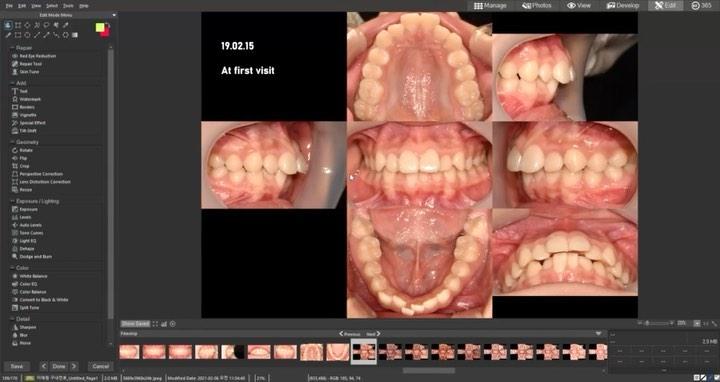Click the yellow-green foreground color swatch

coord(100,27)
